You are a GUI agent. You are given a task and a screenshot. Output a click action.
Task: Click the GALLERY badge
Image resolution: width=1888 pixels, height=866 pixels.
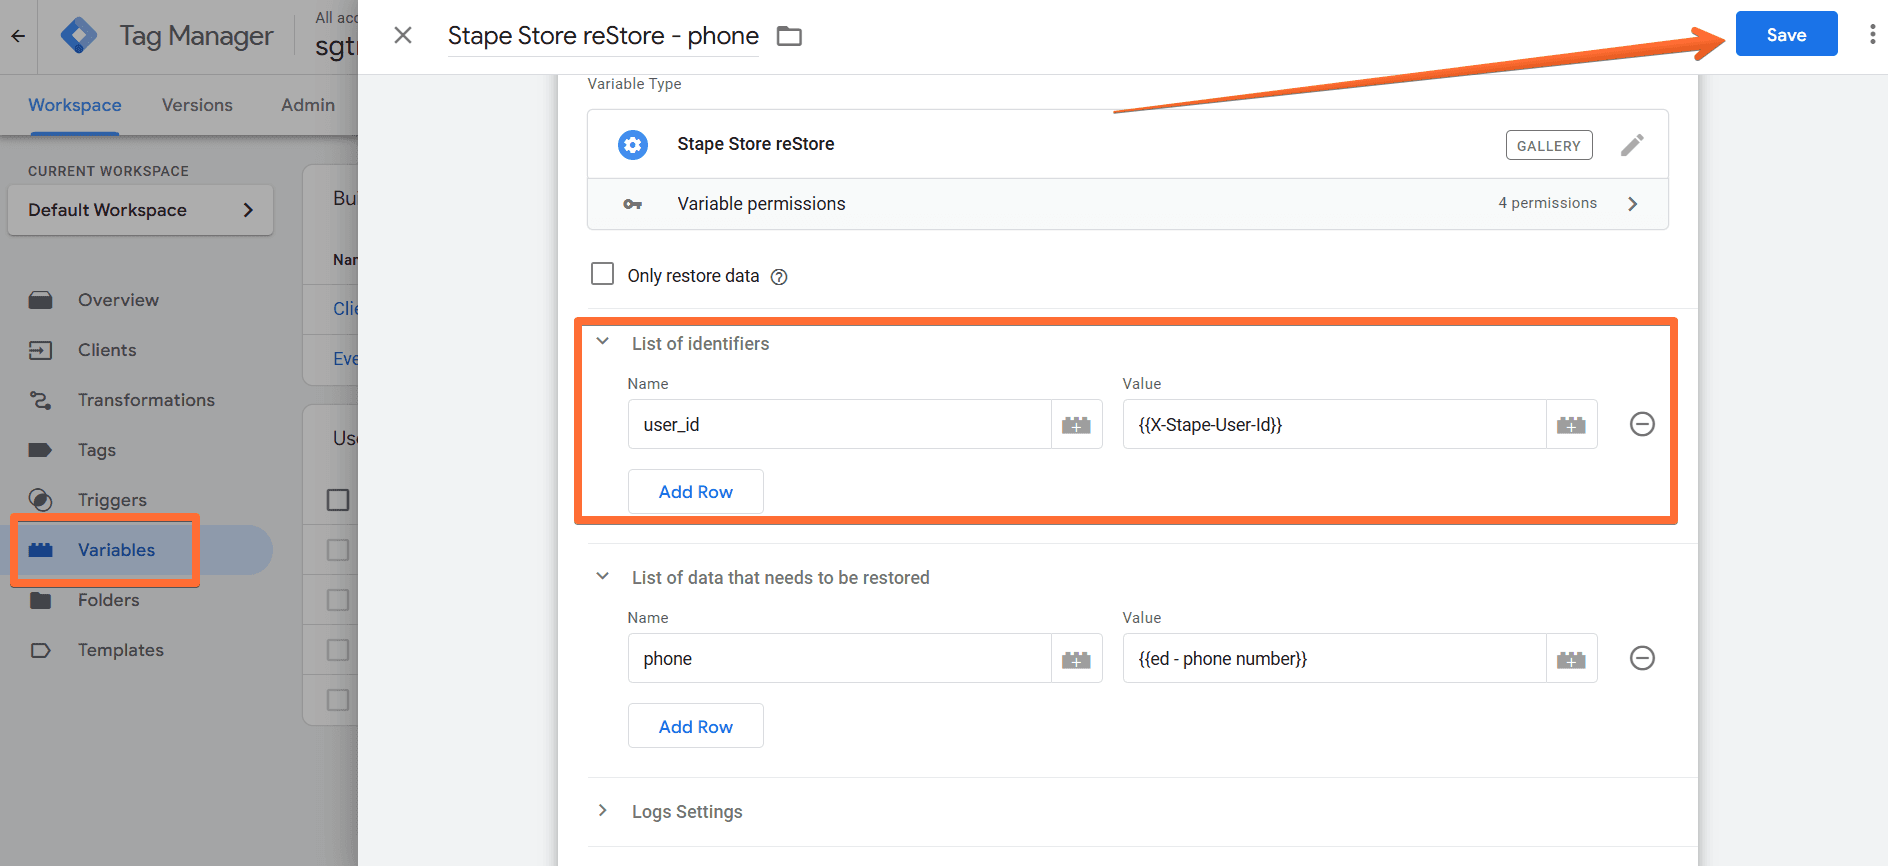[x=1549, y=145]
